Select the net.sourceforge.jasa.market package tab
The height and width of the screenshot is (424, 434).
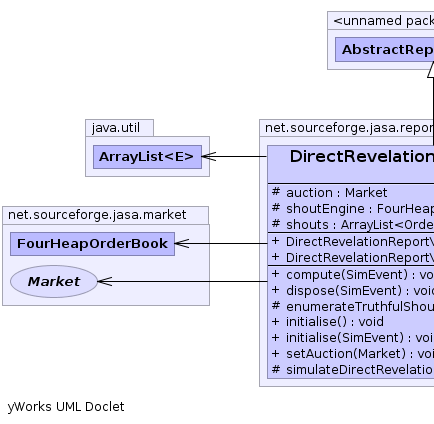(x=105, y=215)
